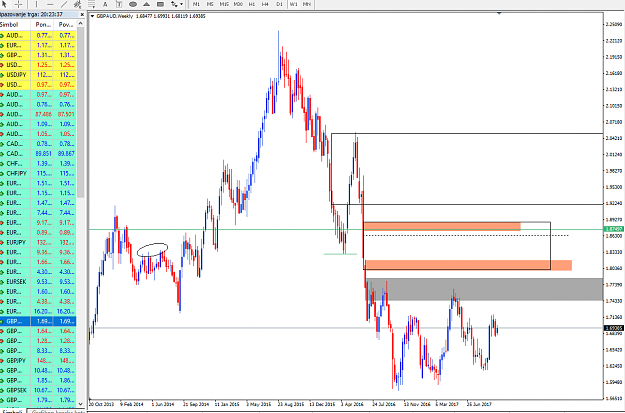Open the Simboli tab

pos(12,411)
